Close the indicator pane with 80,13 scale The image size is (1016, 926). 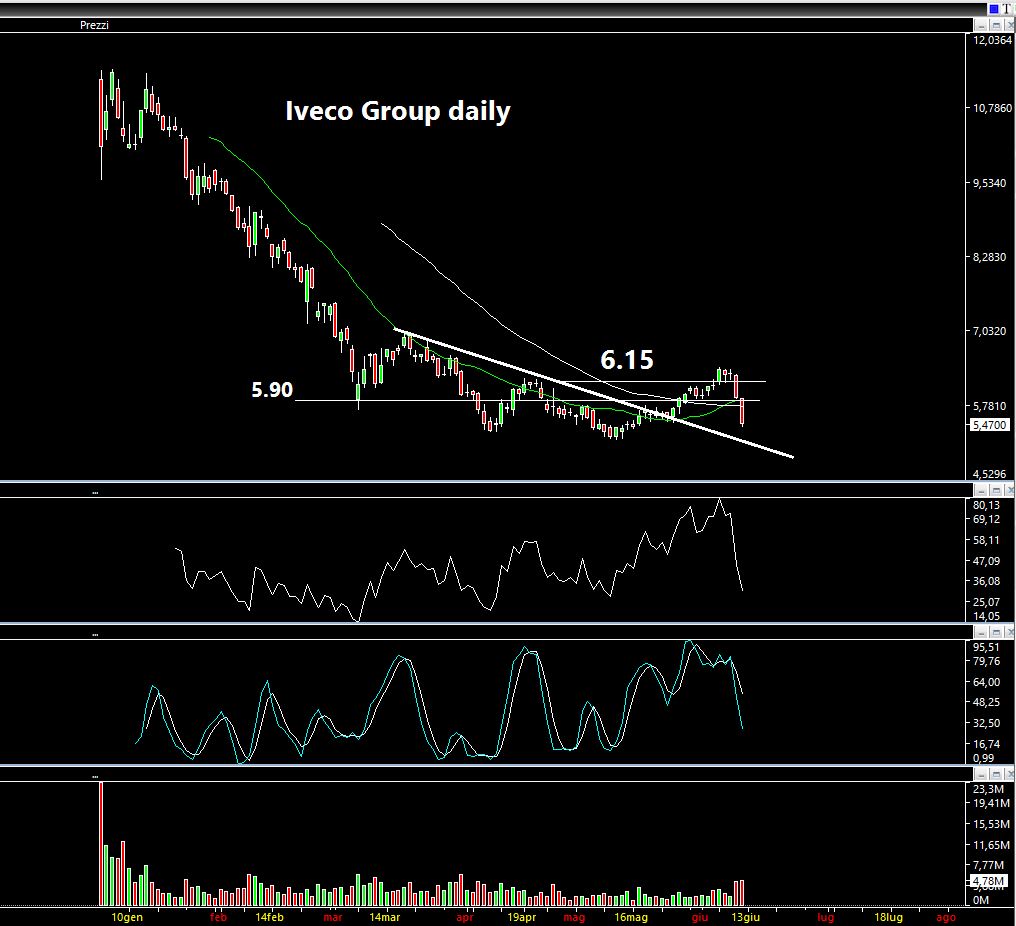click(1010, 491)
